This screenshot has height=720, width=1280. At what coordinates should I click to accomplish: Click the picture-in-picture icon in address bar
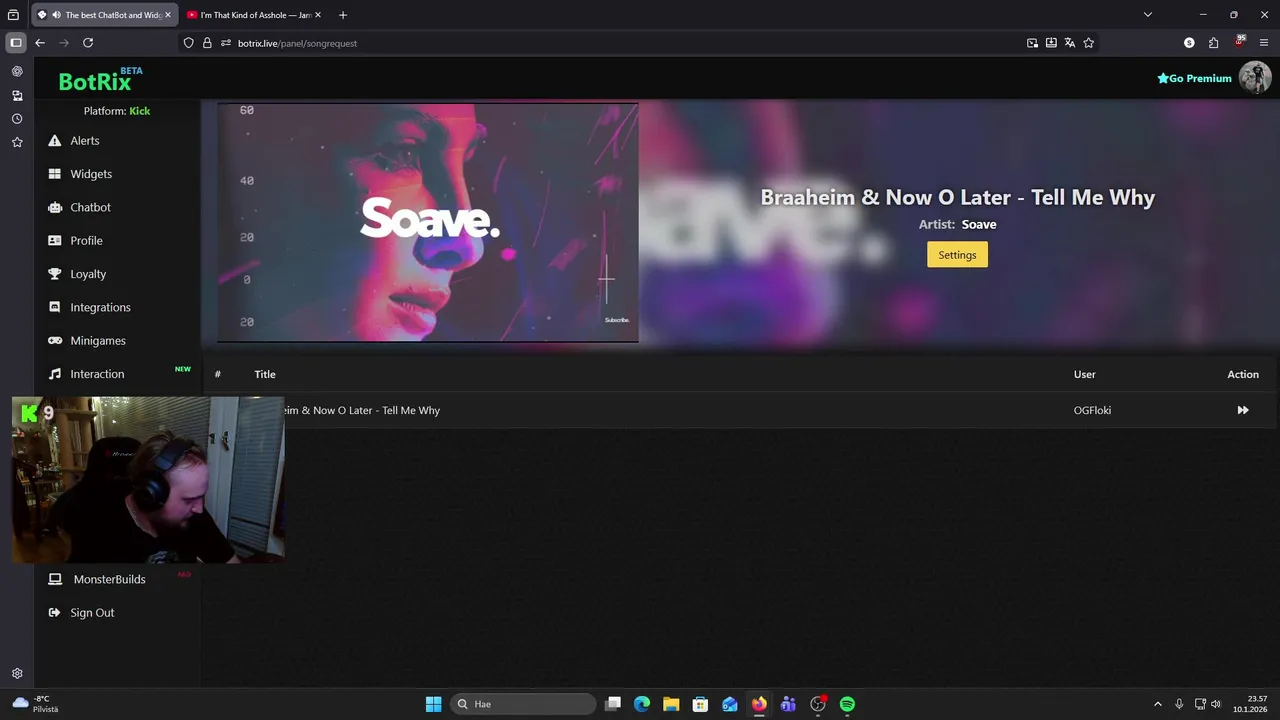1032,43
